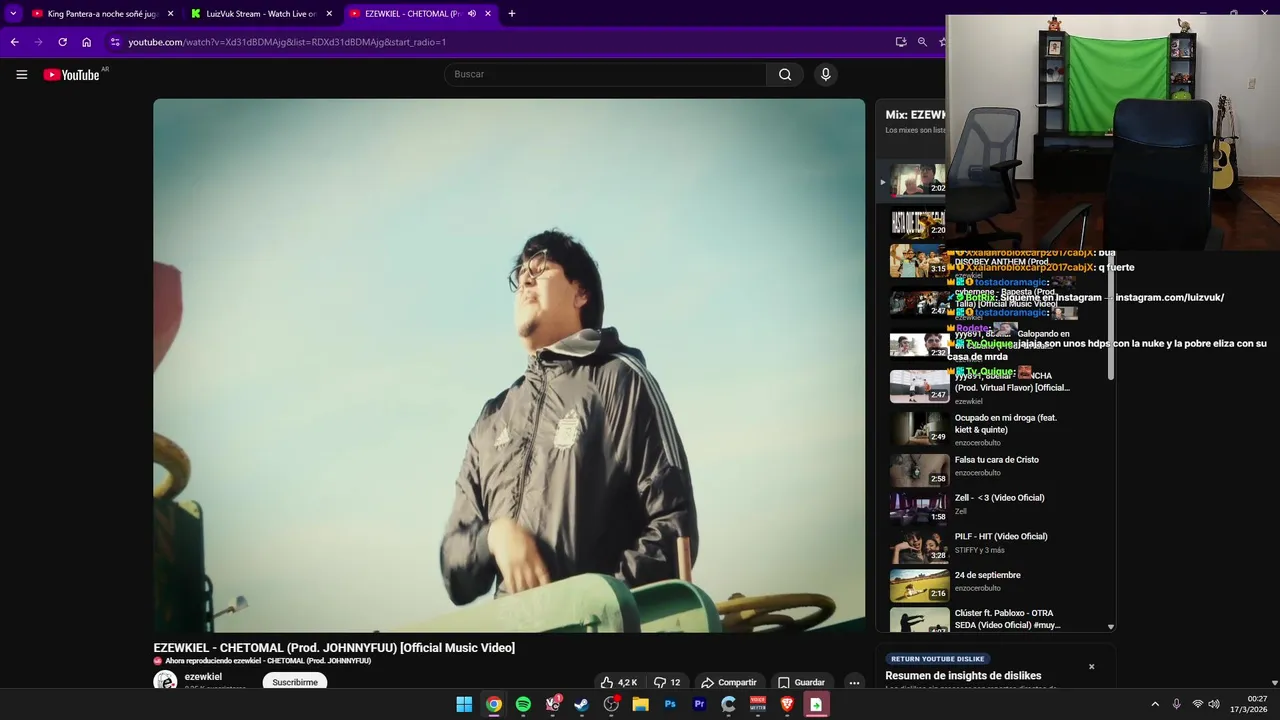Open the zoom magnifier in address bar

[x=922, y=42]
